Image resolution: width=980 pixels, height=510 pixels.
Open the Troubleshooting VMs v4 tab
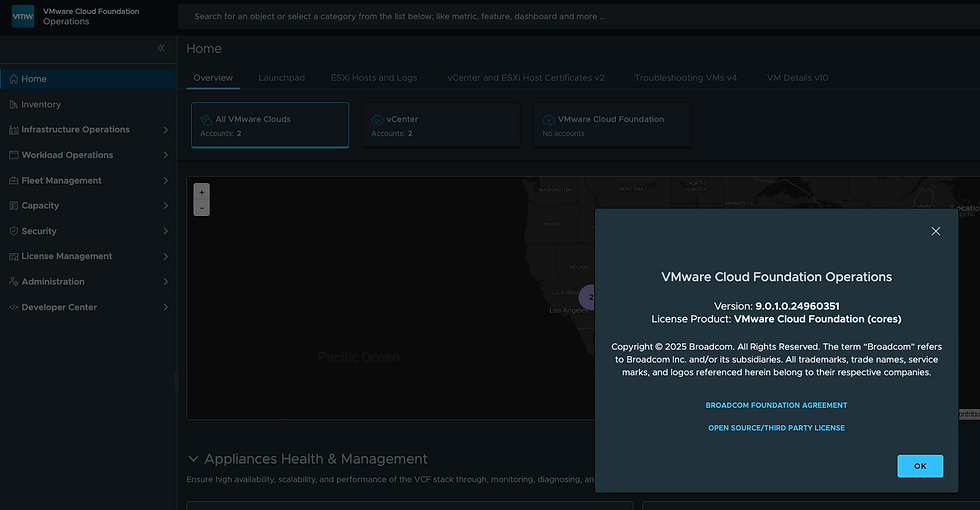click(686, 78)
